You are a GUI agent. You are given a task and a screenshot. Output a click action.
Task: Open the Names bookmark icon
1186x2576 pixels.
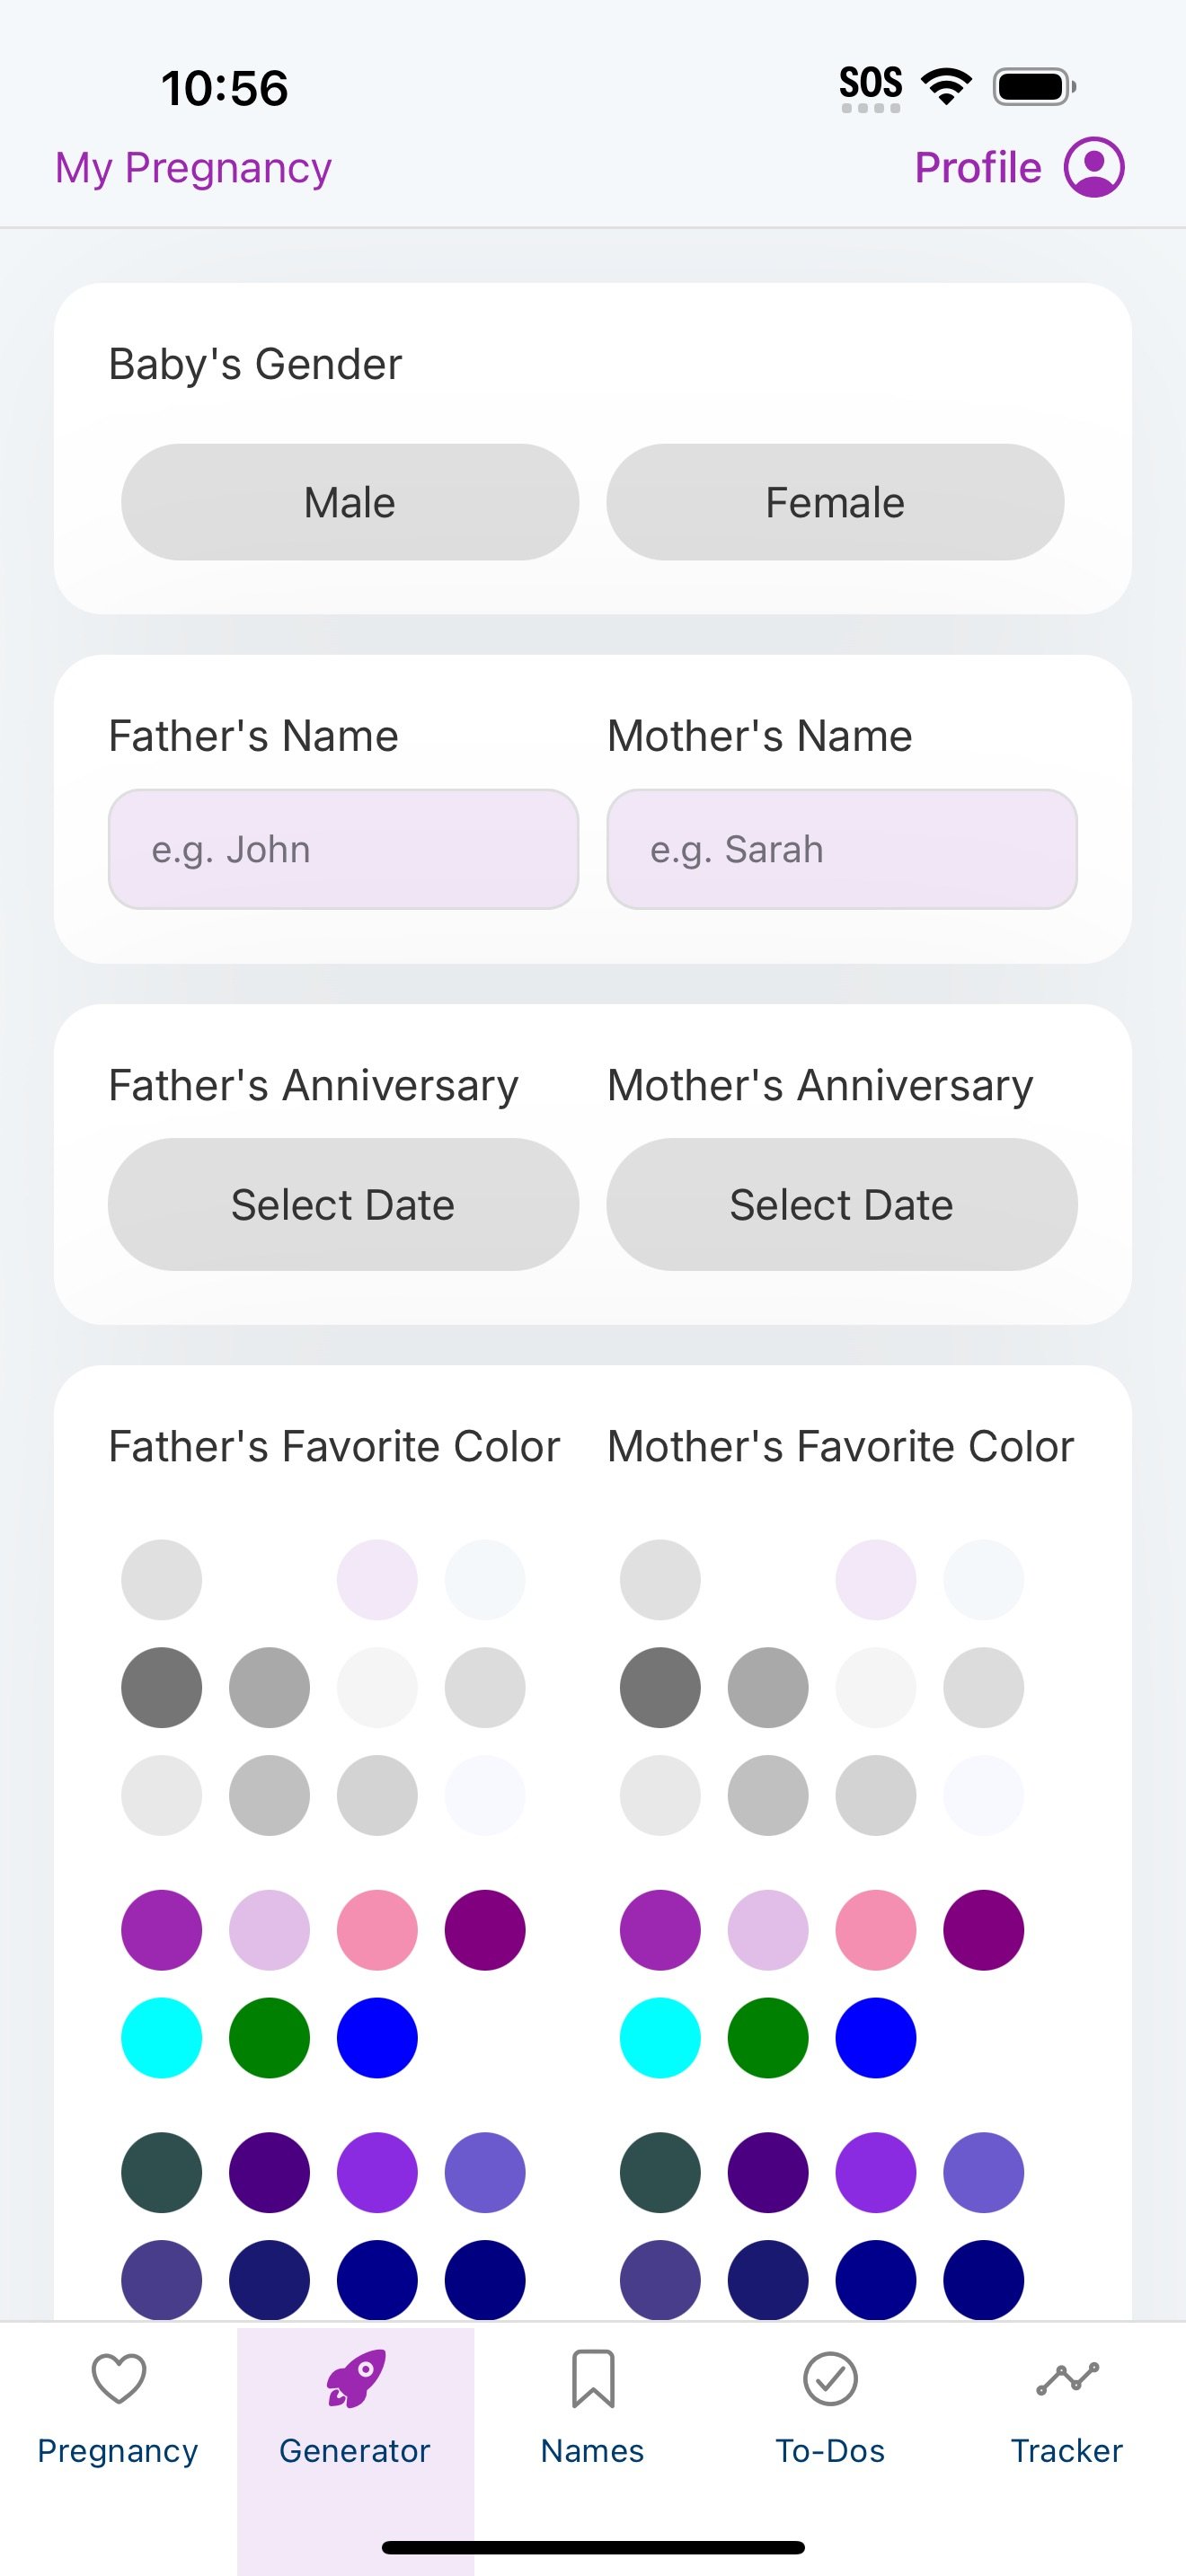click(593, 2379)
